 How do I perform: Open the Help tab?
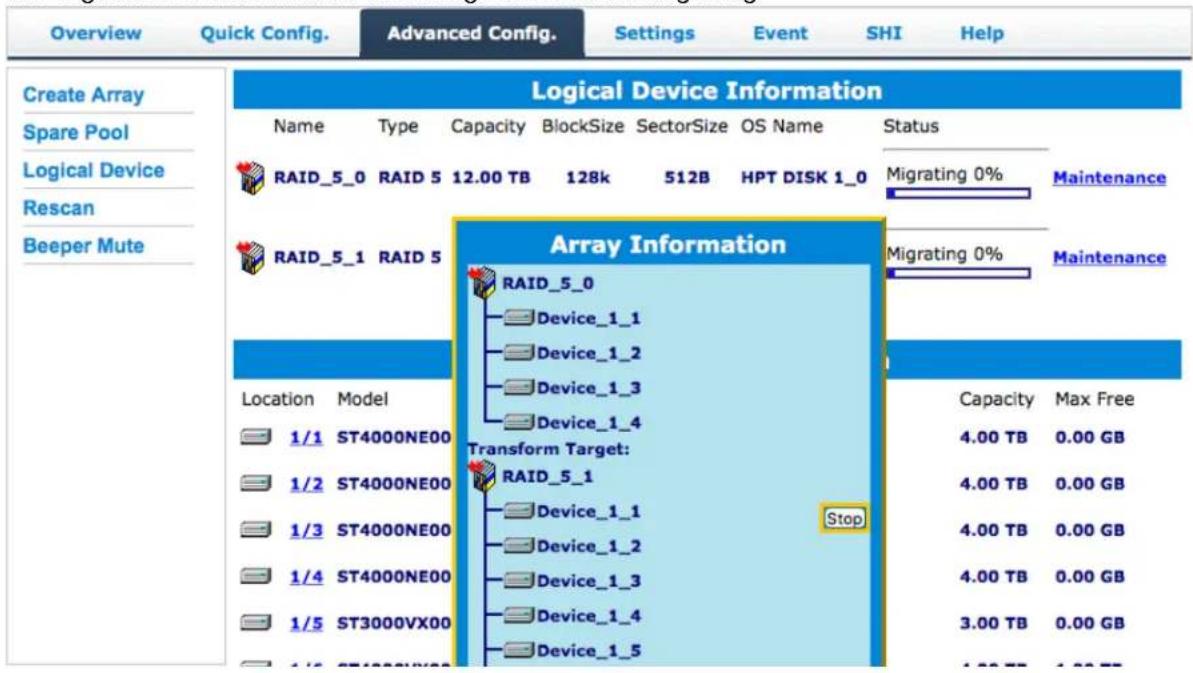[x=981, y=33]
